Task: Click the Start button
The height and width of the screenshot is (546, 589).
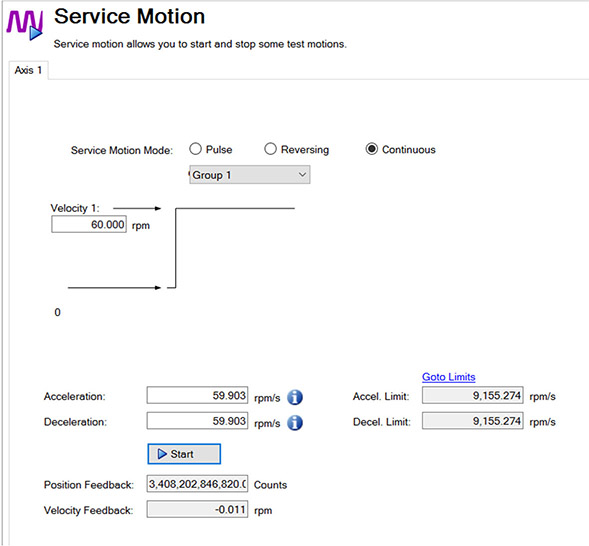Action: tap(184, 454)
